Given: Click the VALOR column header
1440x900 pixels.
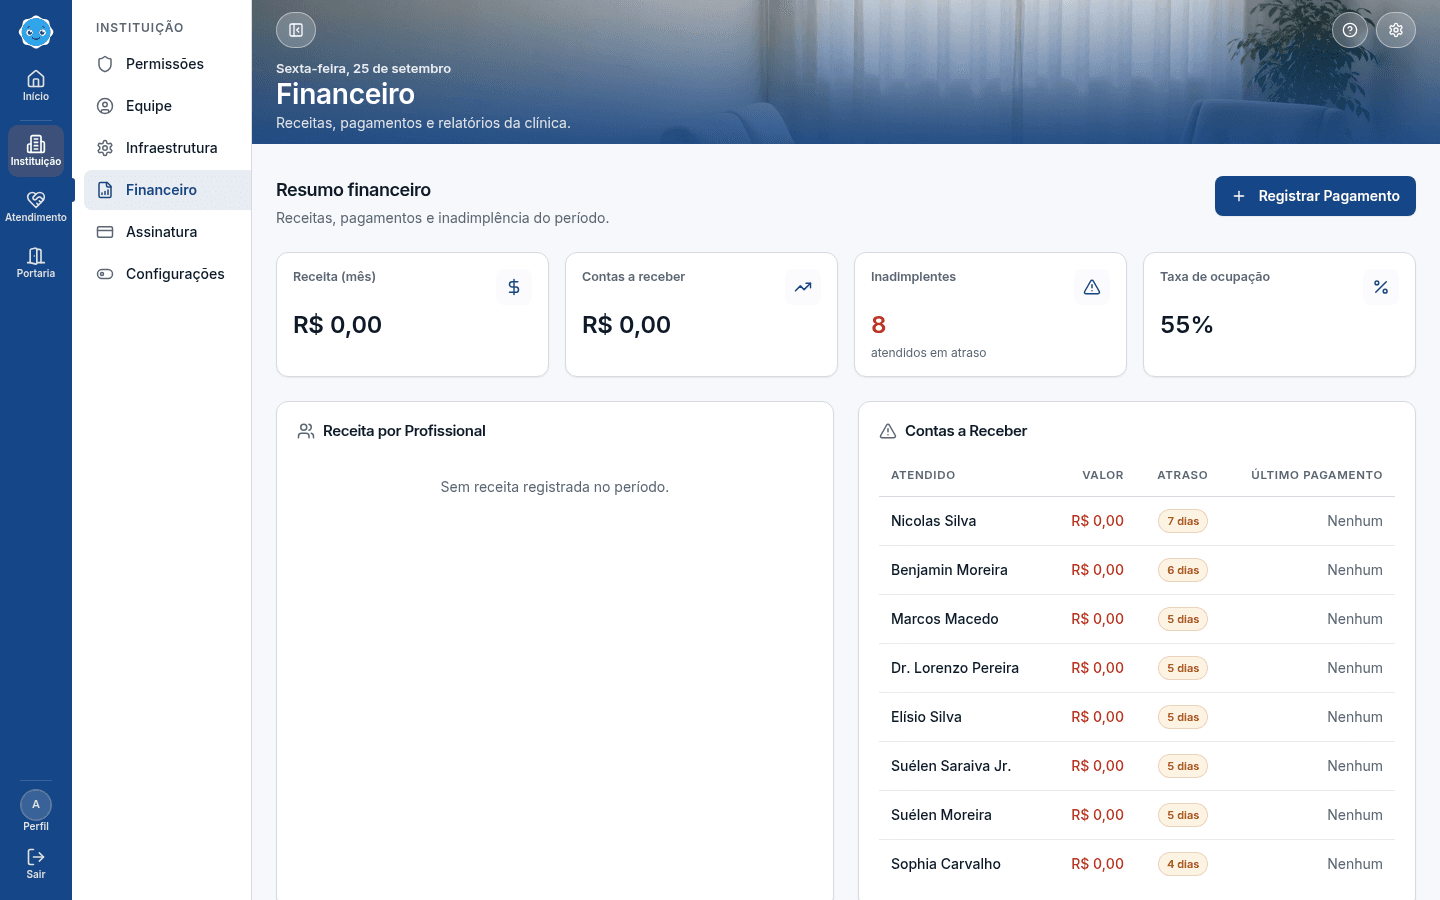Looking at the screenshot, I should point(1103,475).
